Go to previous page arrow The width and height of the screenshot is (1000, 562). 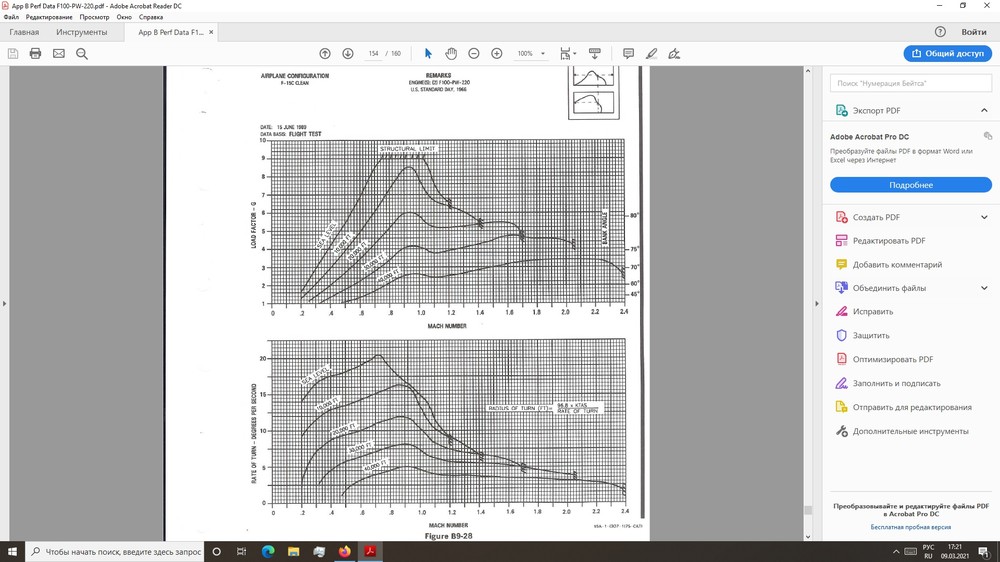[x=325, y=54]
